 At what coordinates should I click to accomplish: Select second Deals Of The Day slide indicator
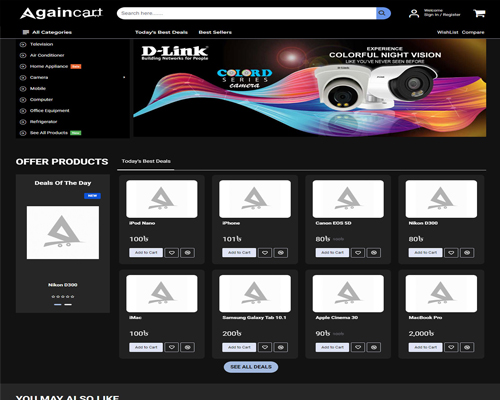[x=68, y=305]
